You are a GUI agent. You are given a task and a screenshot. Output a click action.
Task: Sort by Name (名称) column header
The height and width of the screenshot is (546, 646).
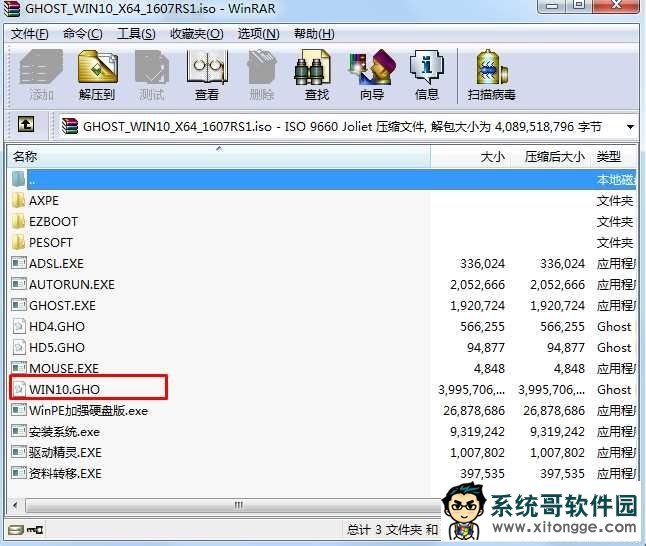pyautogui.click(x=219, y=157)
